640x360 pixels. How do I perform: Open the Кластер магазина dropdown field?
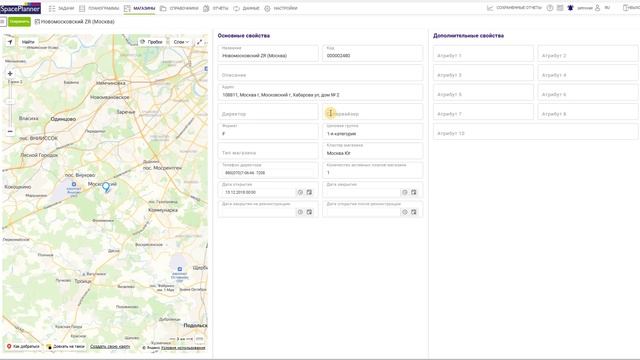click(373, 151)
